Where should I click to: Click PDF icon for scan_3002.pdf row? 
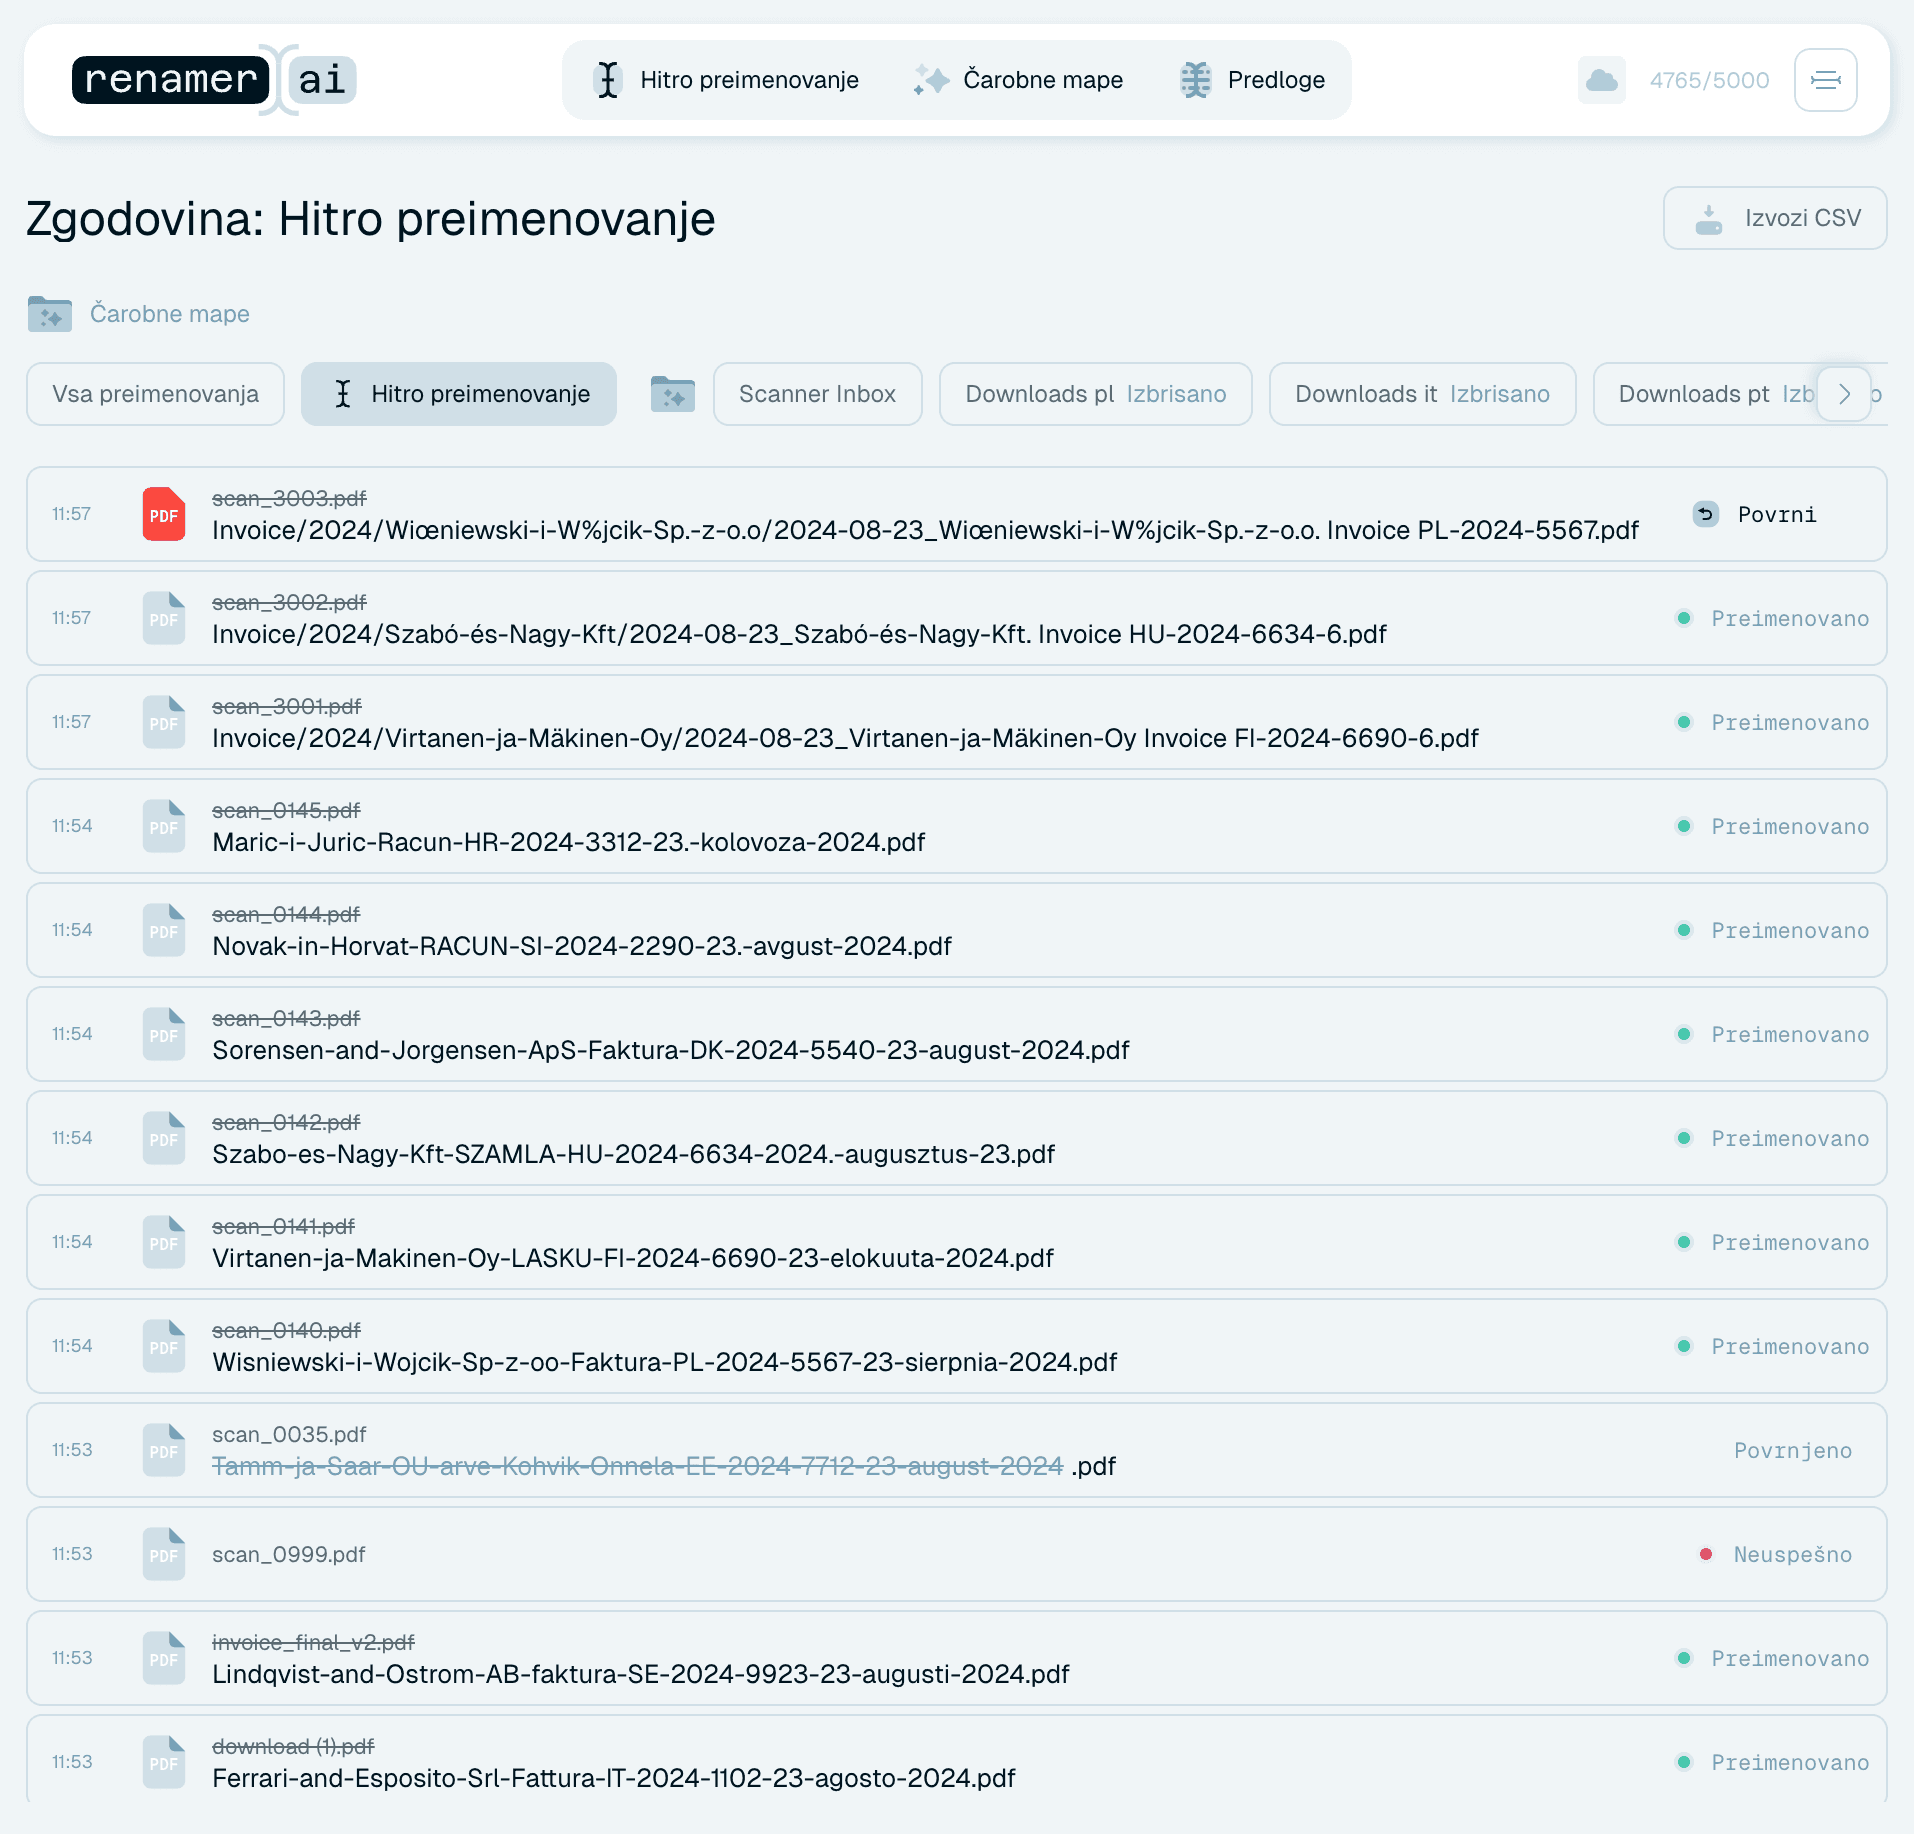tap(164, 618)
